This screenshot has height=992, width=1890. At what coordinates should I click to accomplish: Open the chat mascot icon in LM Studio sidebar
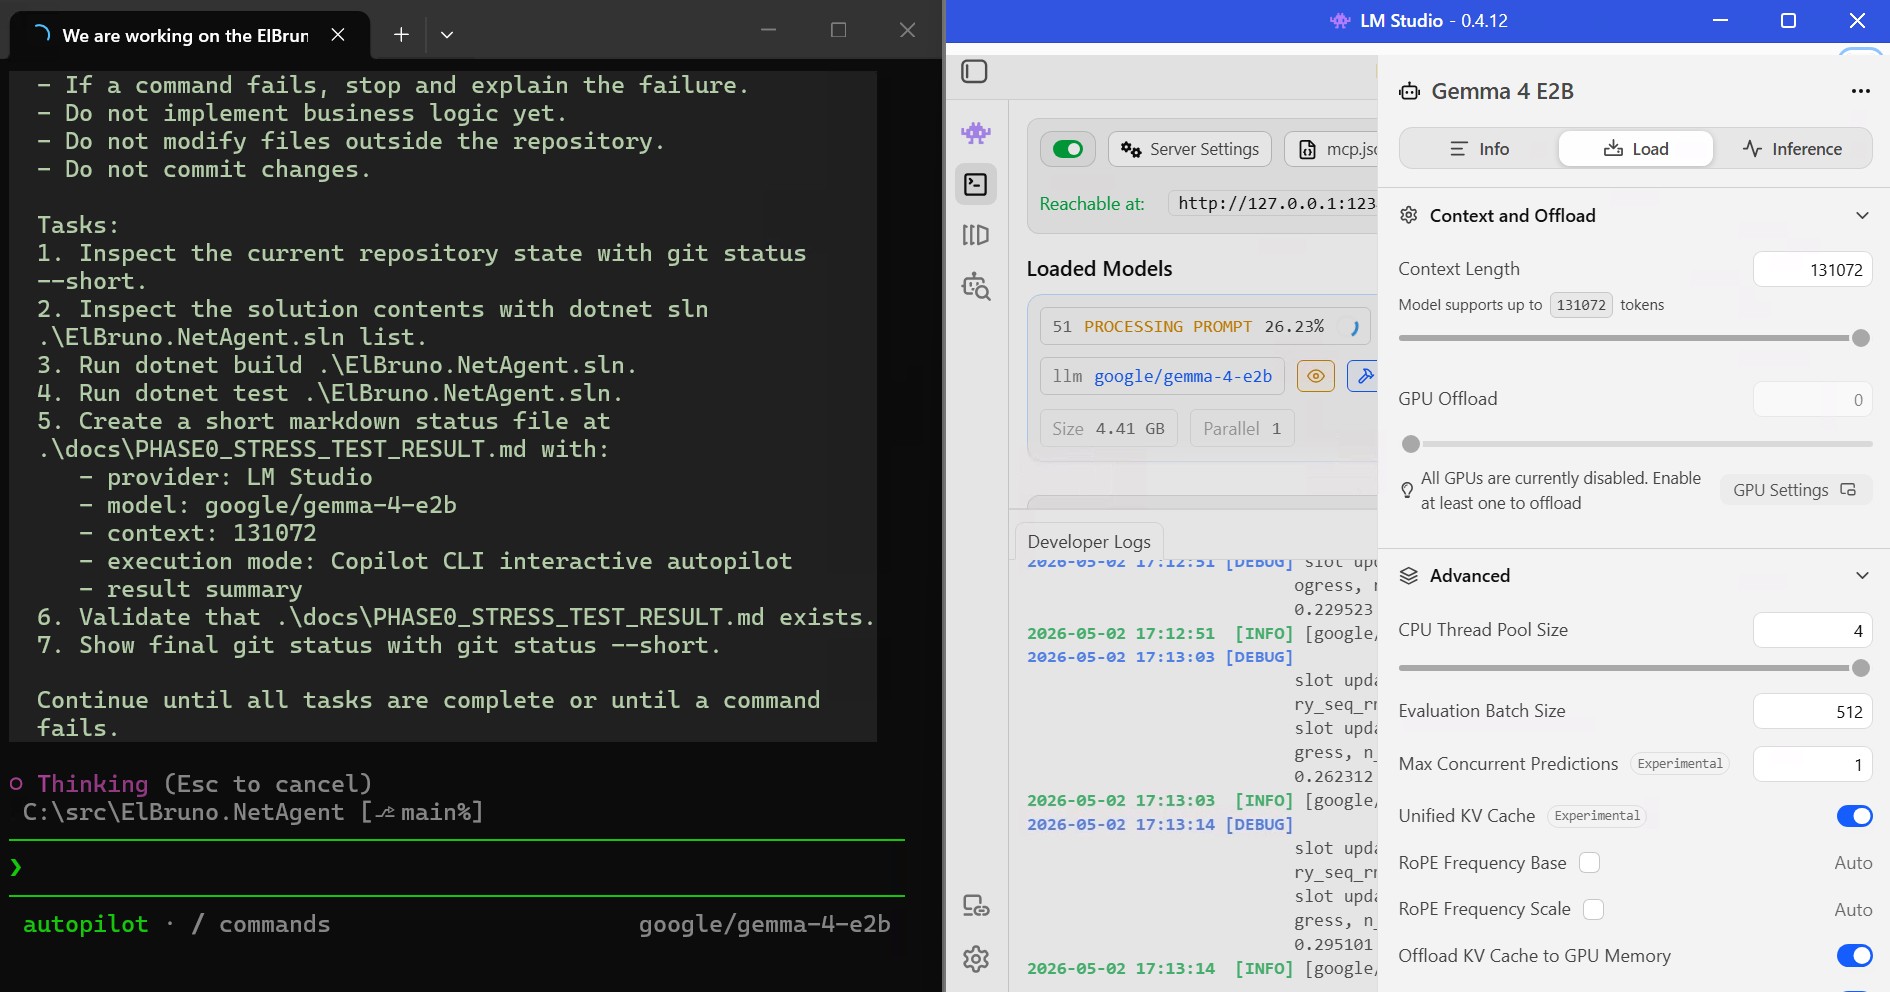click(976, 133)
